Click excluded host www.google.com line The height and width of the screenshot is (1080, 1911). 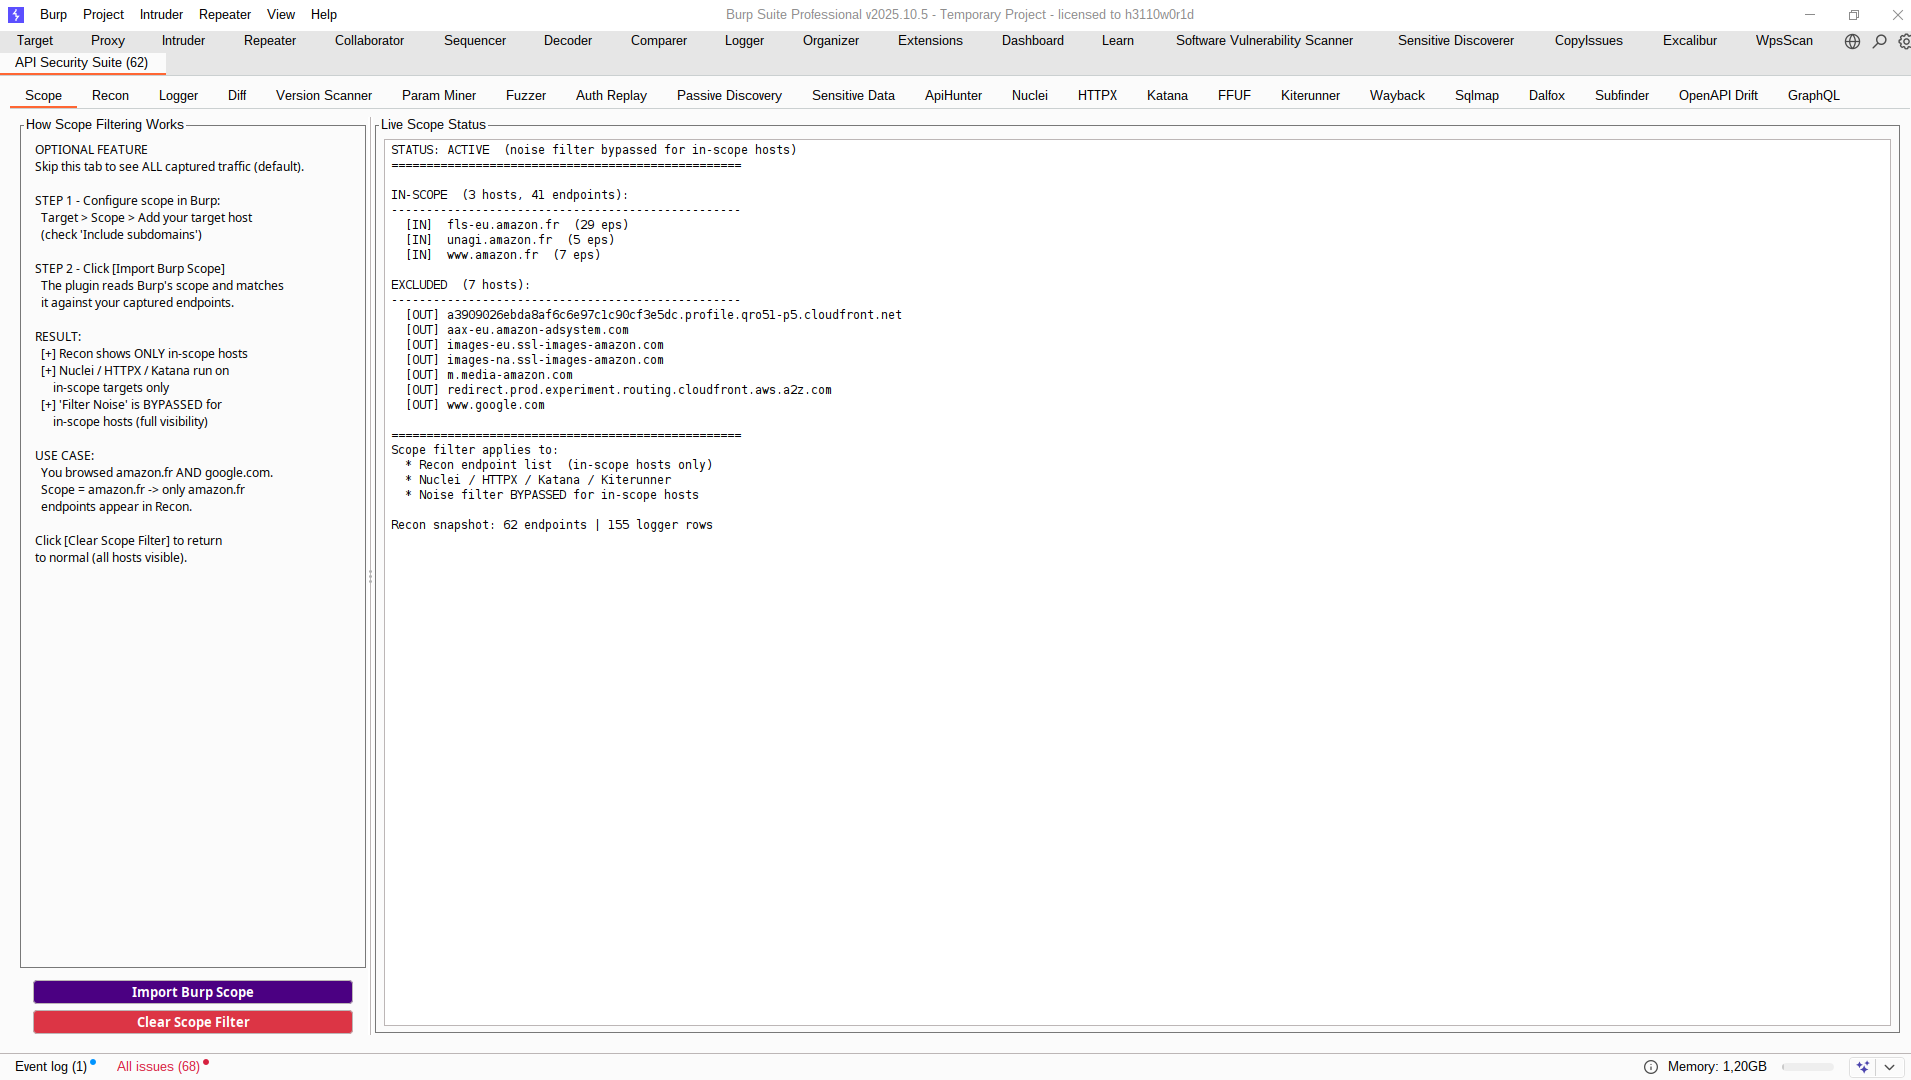[475, 405]
